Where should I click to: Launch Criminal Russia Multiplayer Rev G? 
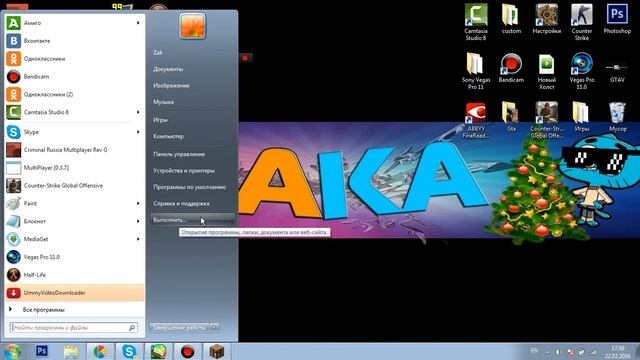click(75, 150)
